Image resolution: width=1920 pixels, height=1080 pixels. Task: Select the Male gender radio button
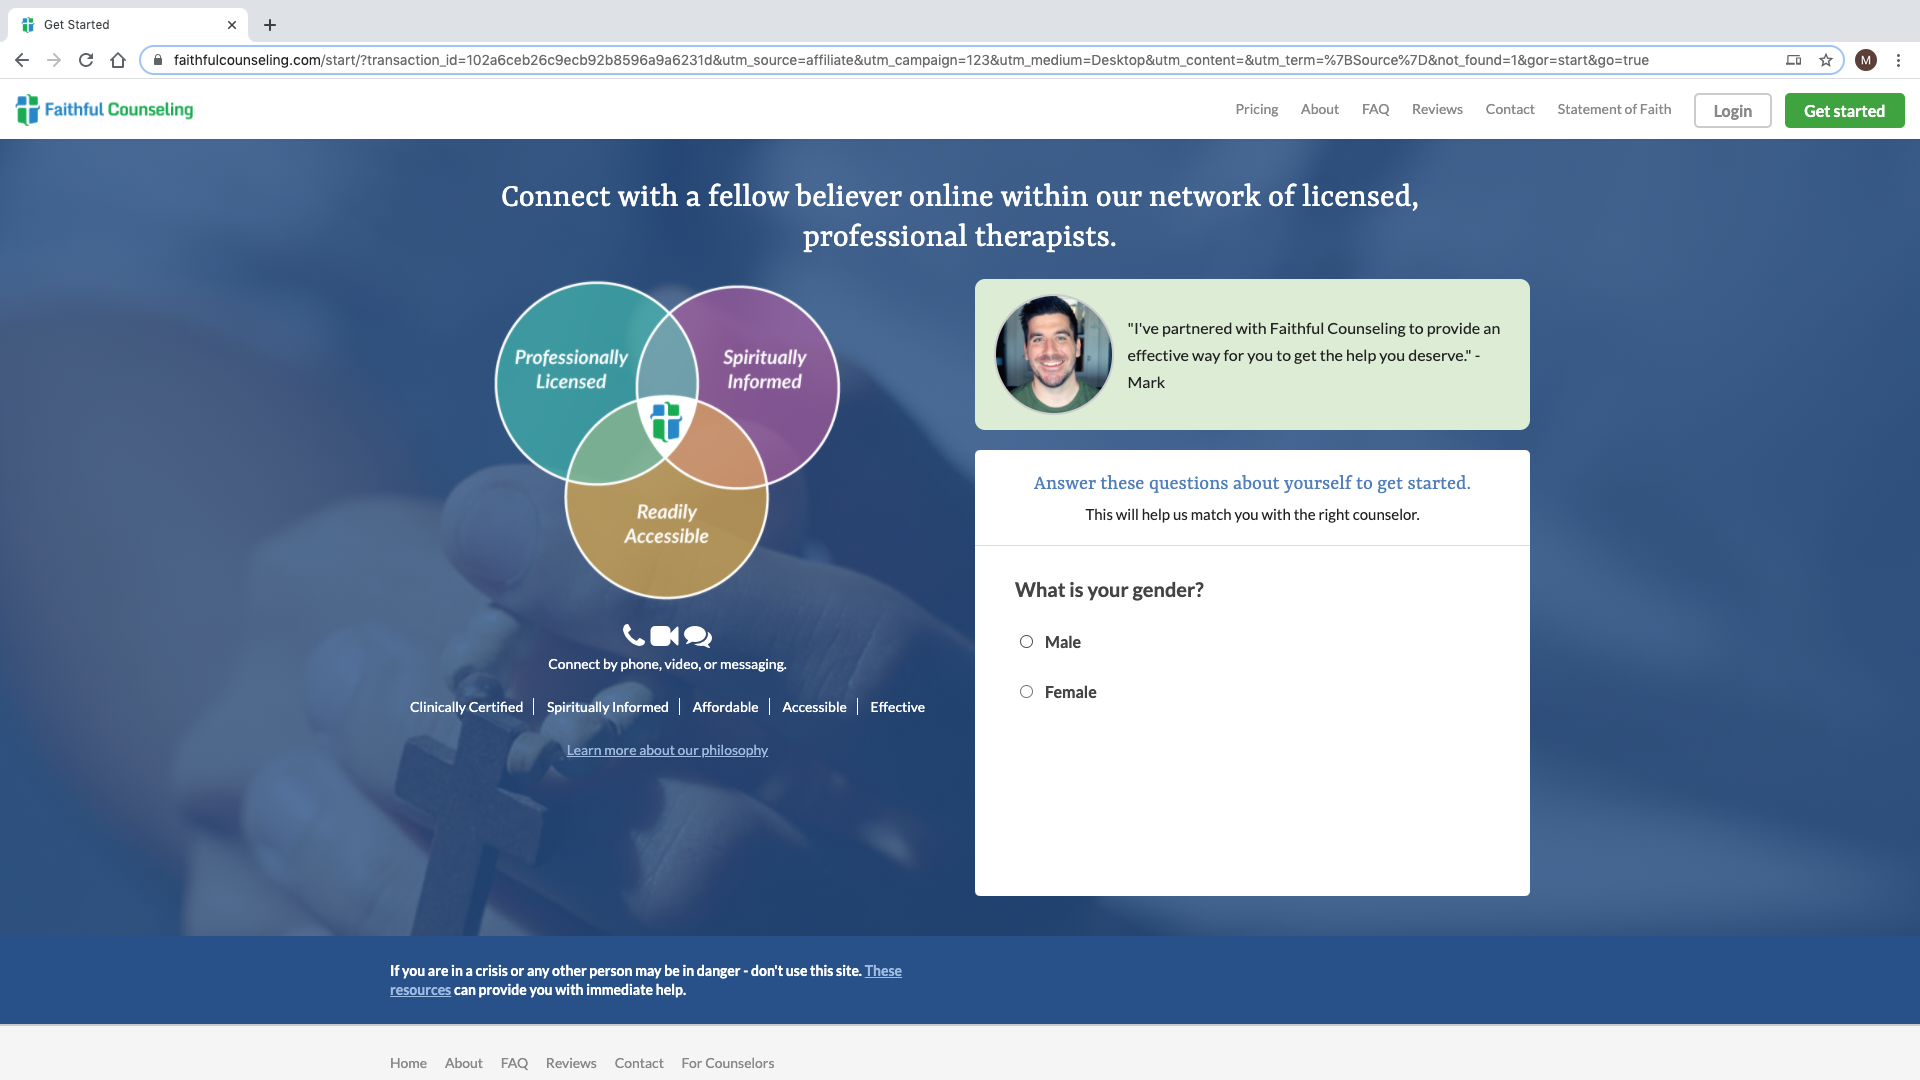[1026, 642]
